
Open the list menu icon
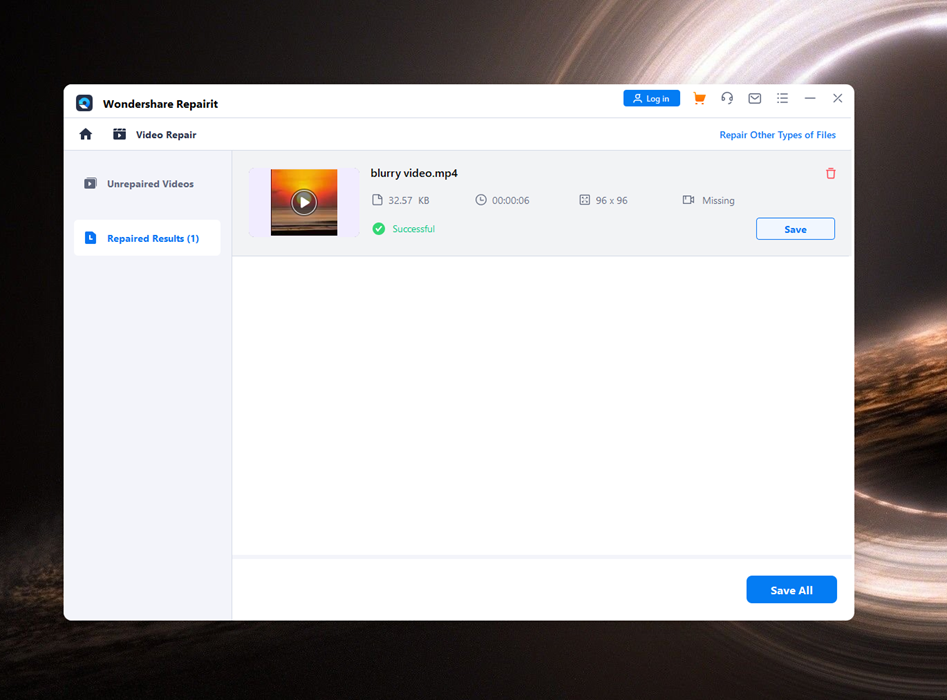[783, 98]
